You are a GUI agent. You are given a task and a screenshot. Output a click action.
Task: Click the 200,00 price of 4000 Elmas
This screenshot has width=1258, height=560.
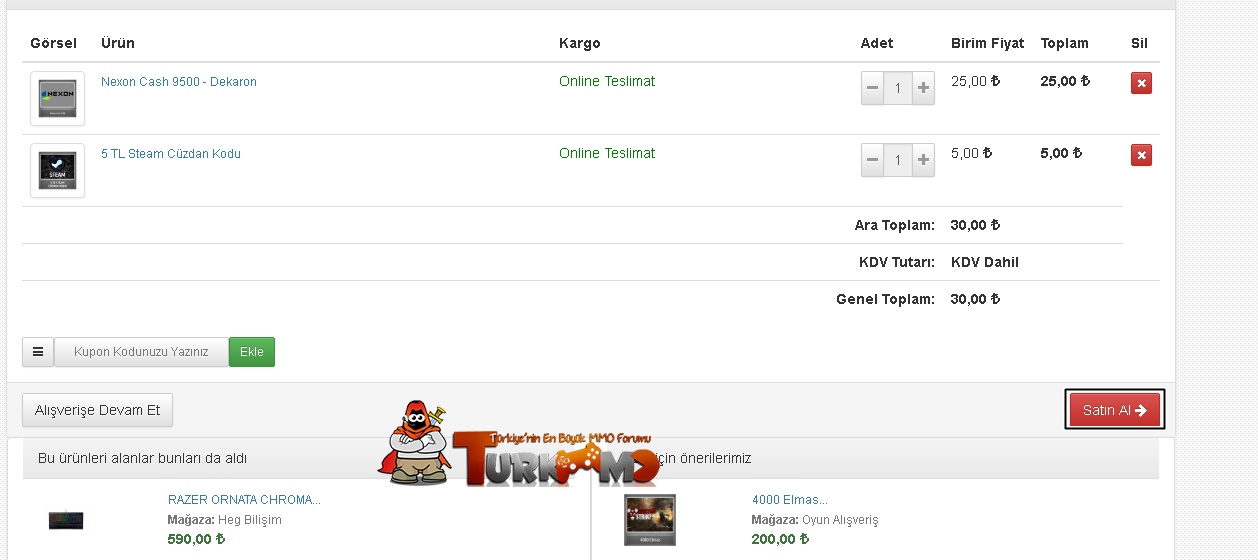[x=780, y=539]
